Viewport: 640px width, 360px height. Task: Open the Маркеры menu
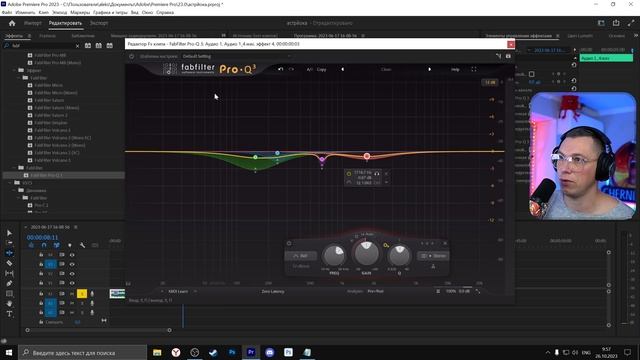[80, 13]
